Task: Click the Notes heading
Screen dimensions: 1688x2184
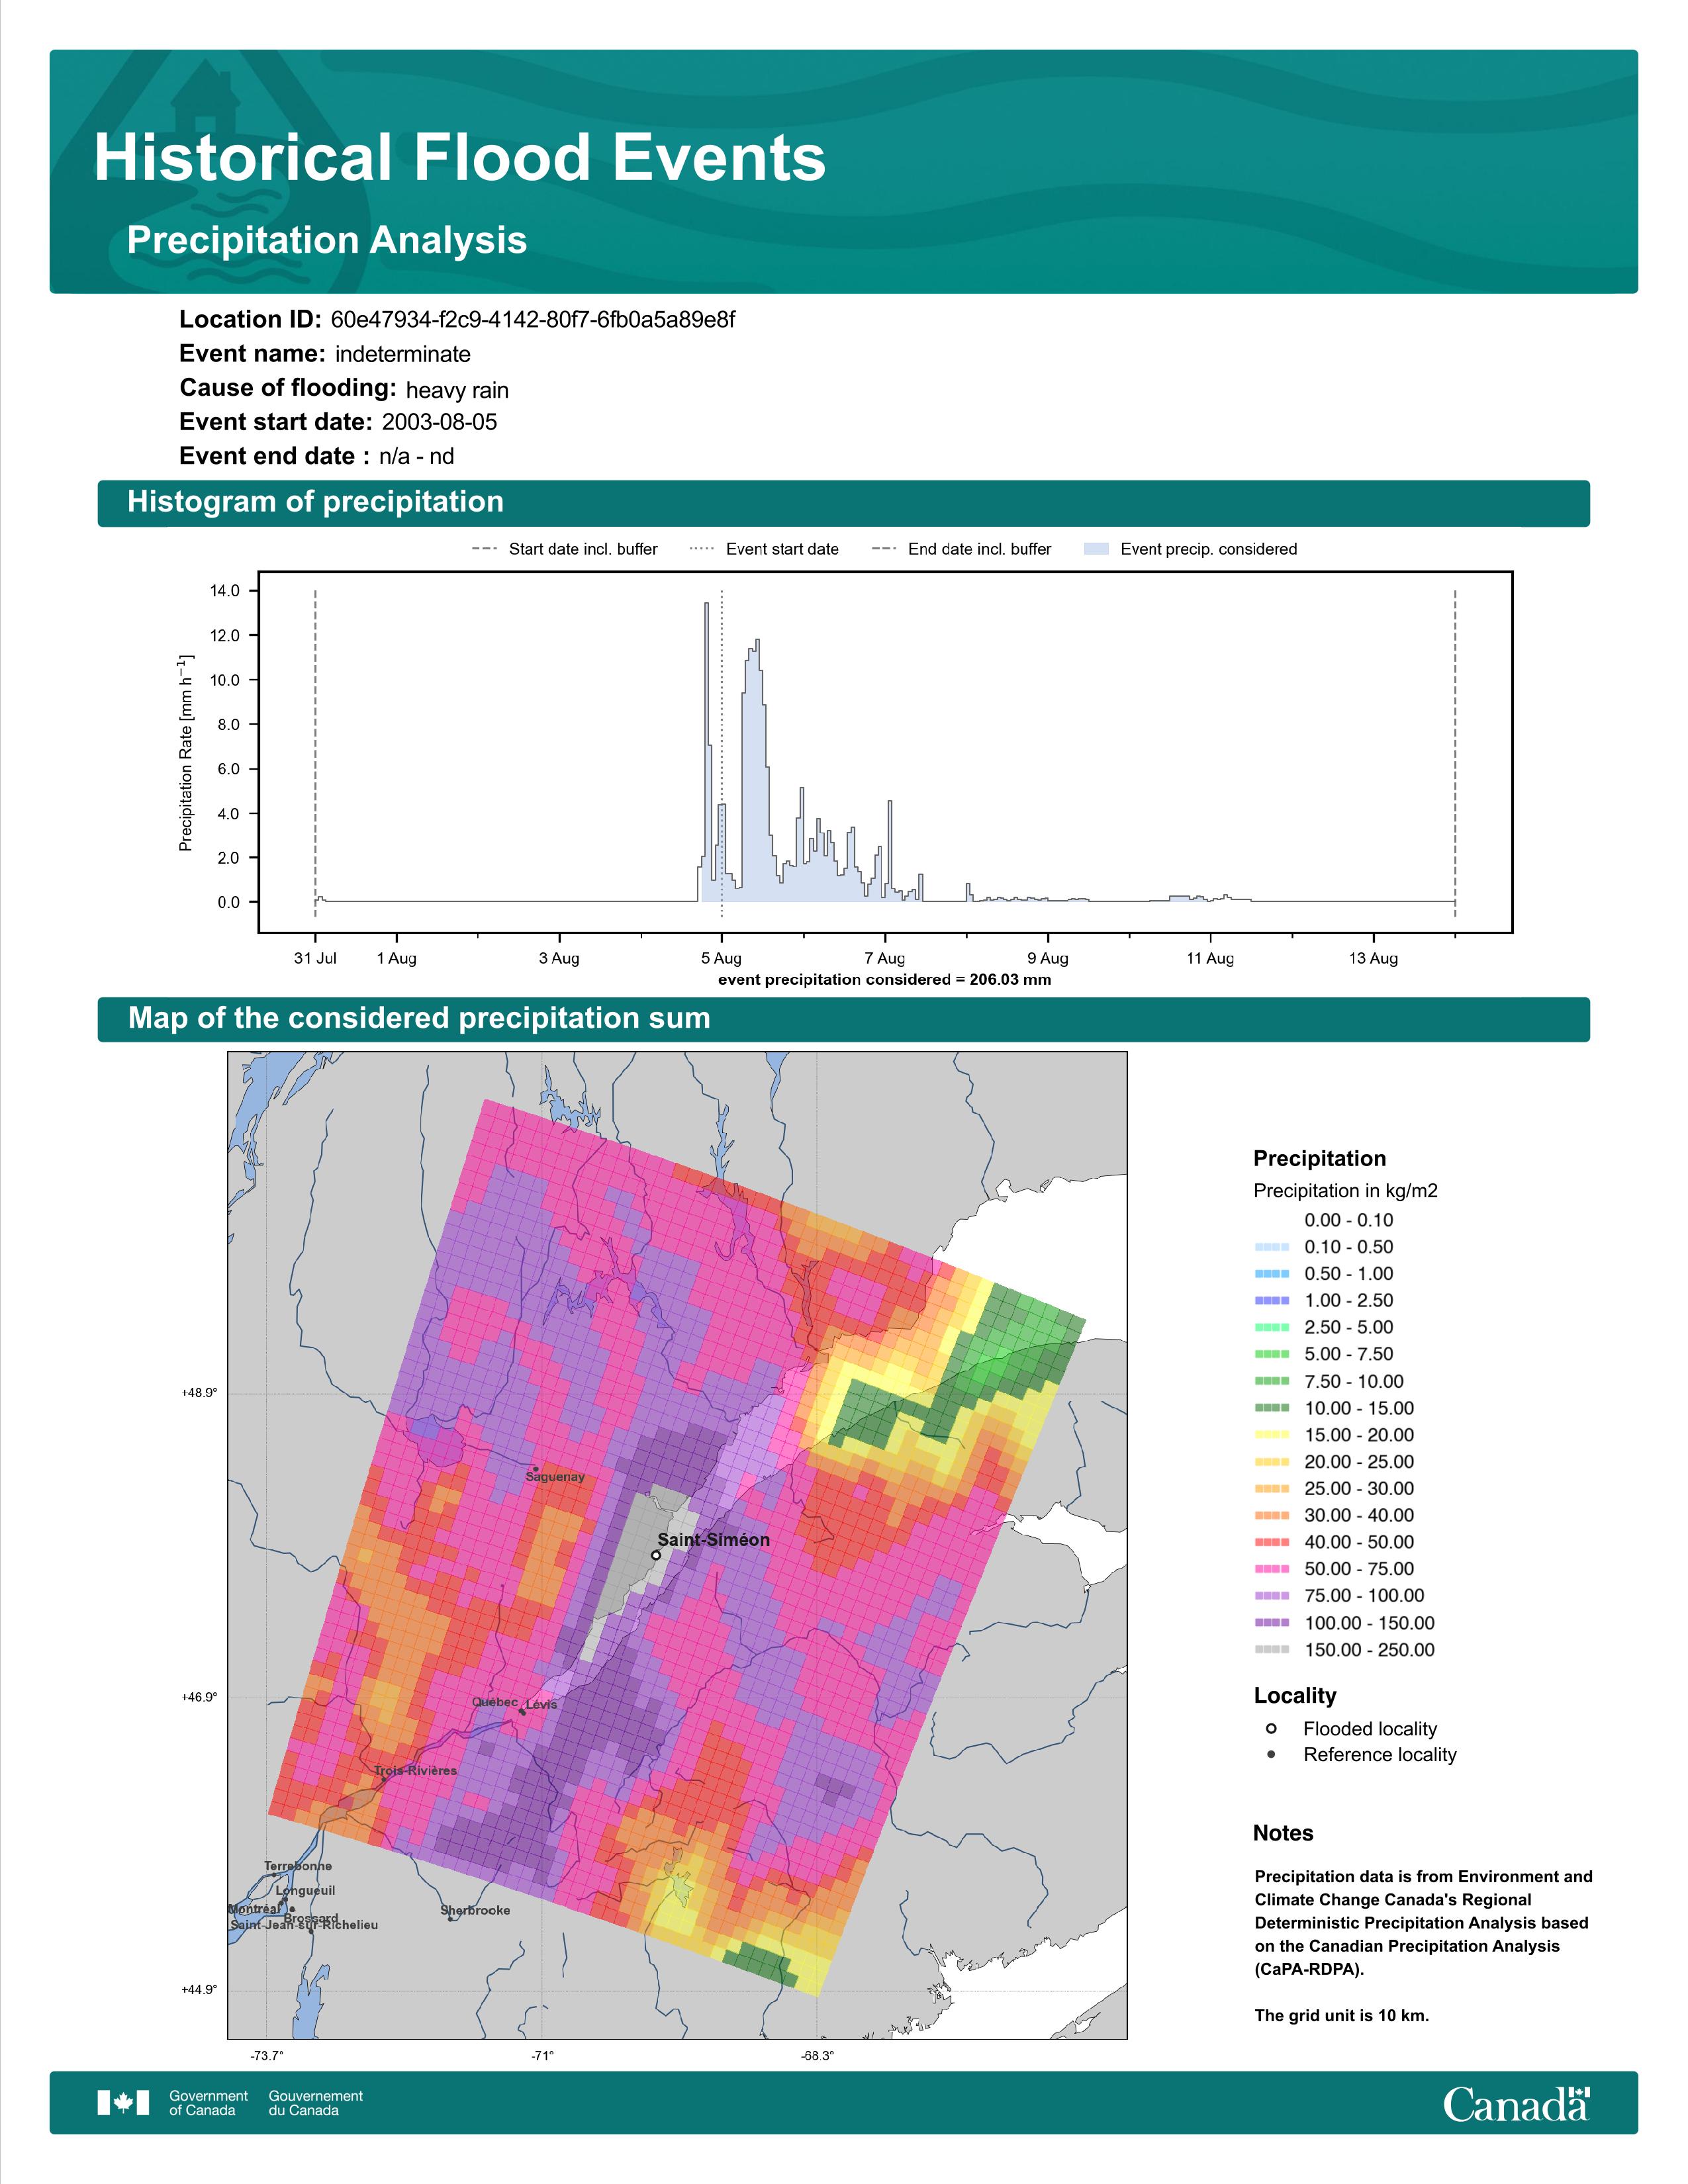Action: [1283, 1833]
